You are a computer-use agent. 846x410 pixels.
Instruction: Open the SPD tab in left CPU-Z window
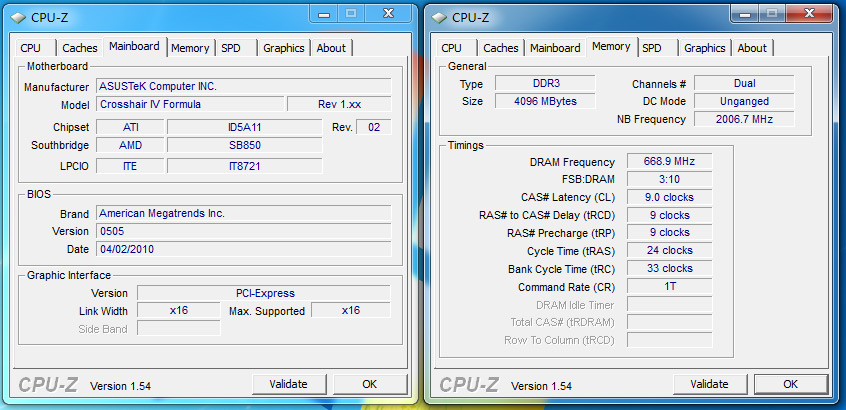click(236, 48)
